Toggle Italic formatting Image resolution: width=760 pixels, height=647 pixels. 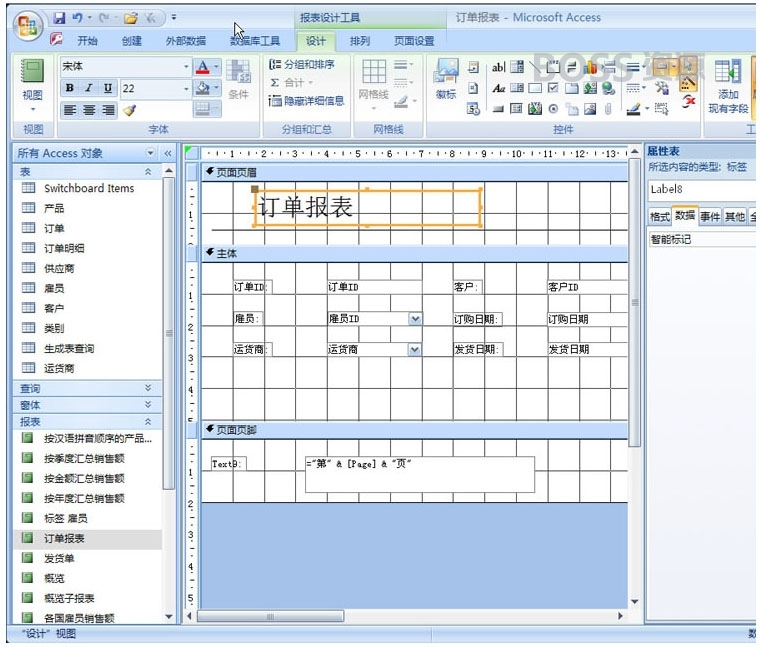89,88
